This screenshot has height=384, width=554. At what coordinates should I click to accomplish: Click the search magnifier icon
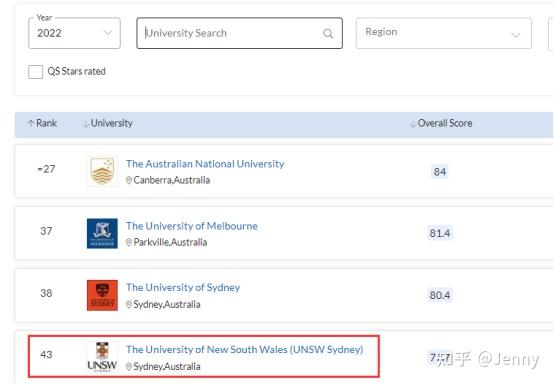tap(328, 34)
